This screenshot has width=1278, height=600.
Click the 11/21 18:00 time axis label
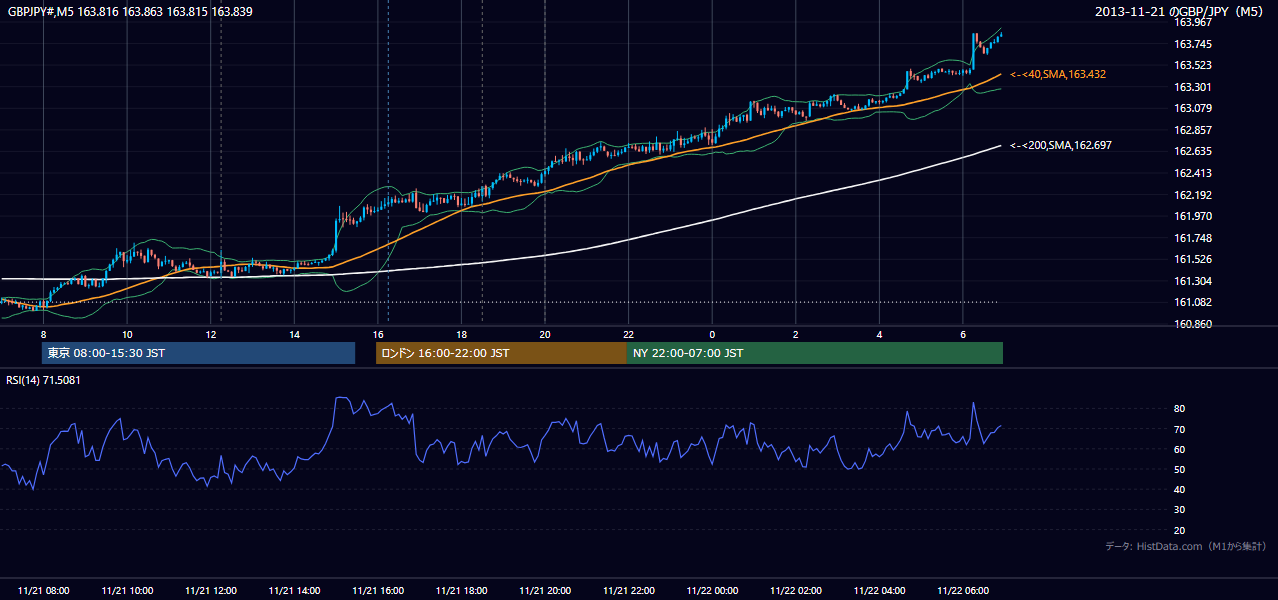click(x=461, y=590)
